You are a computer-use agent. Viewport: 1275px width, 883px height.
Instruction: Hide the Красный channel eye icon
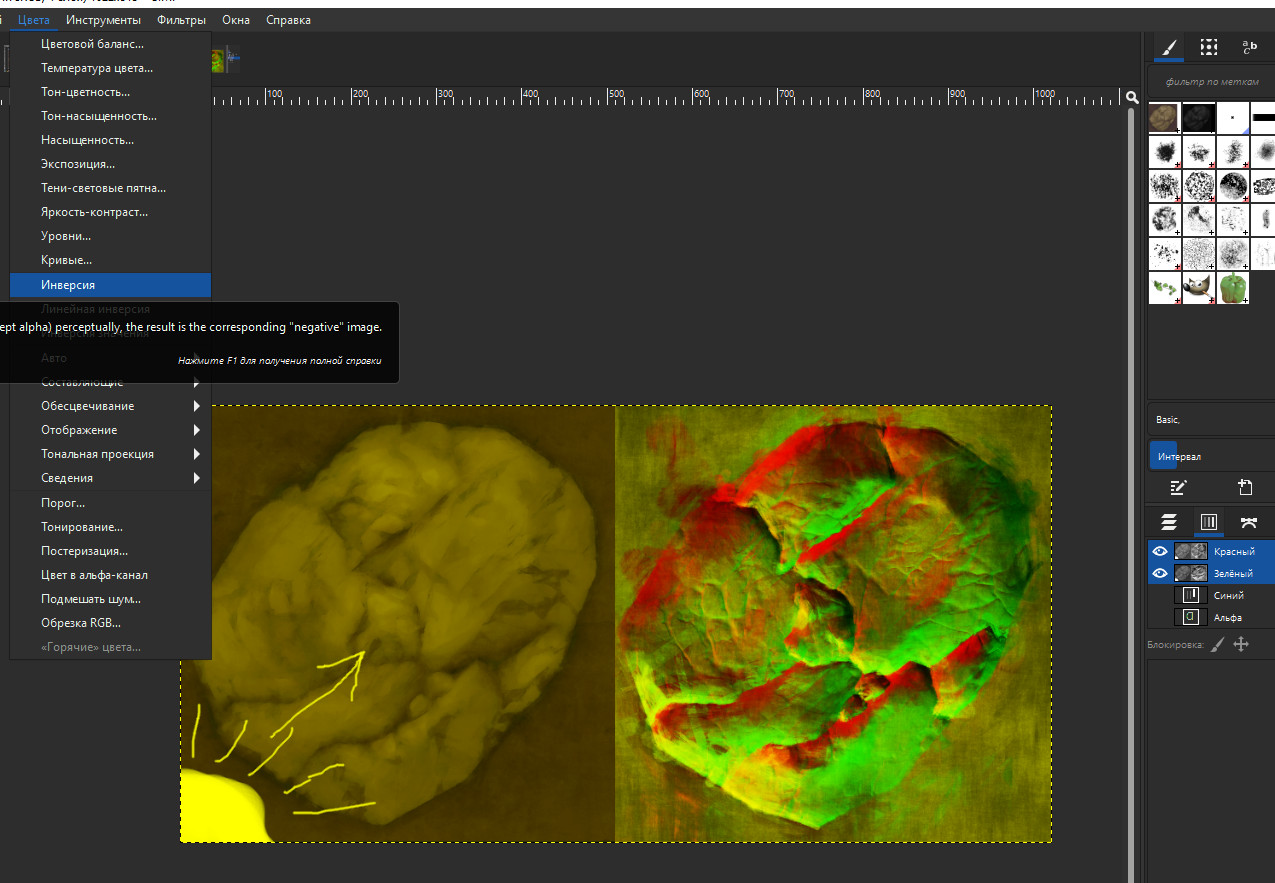pos(1160,551)
